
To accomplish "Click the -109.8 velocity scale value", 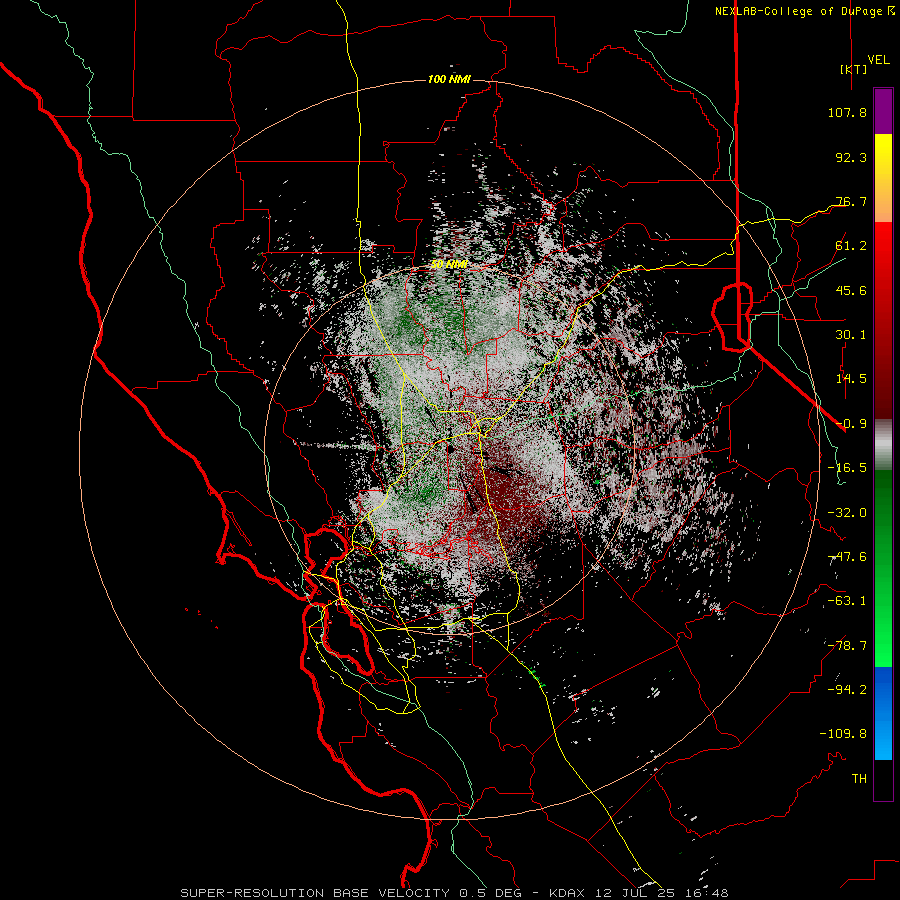I will coord(844,734).
